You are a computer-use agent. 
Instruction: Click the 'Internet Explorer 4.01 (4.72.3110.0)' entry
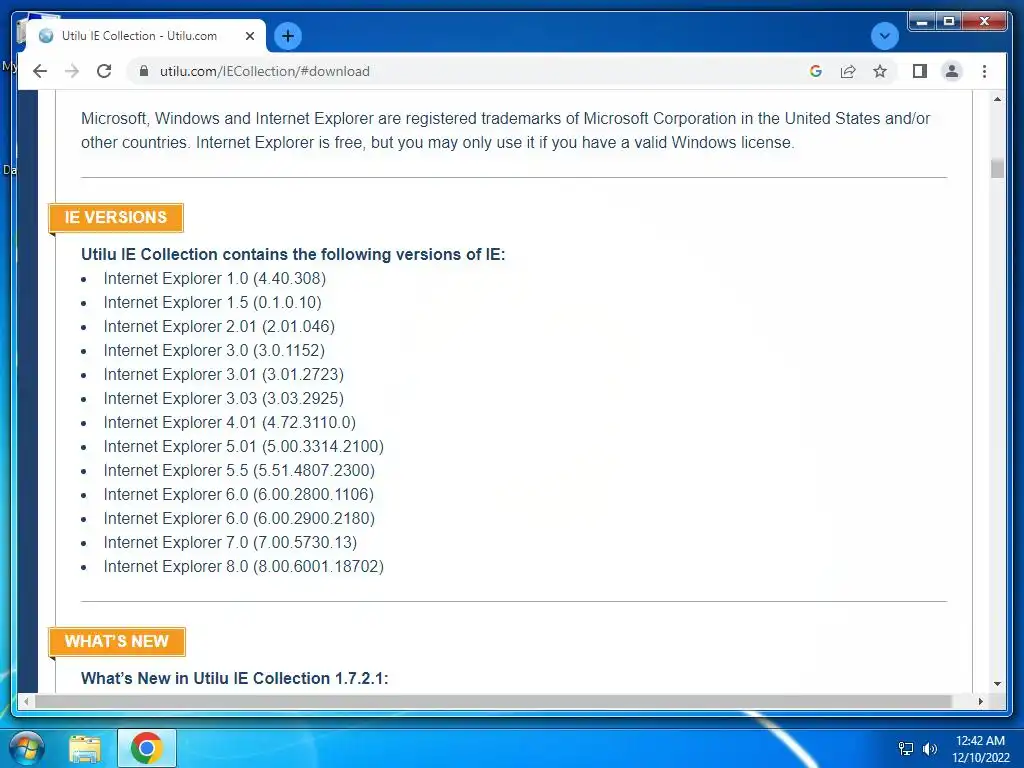click(x=229, y=423)
